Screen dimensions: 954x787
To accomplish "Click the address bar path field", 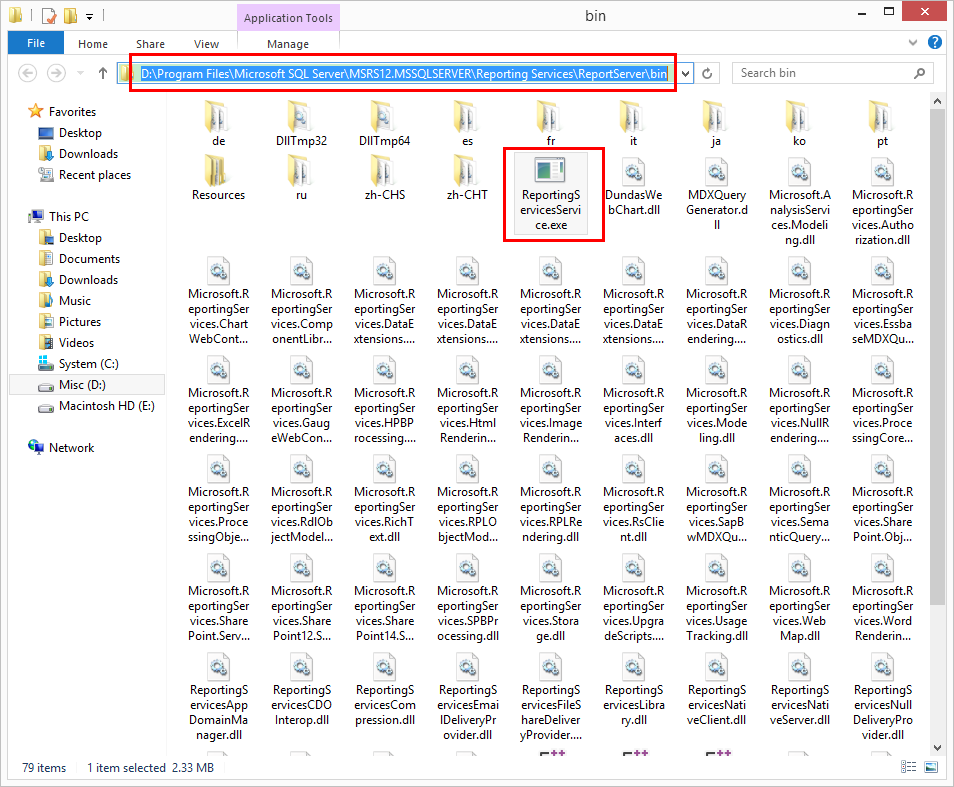I will click(399, 74).
